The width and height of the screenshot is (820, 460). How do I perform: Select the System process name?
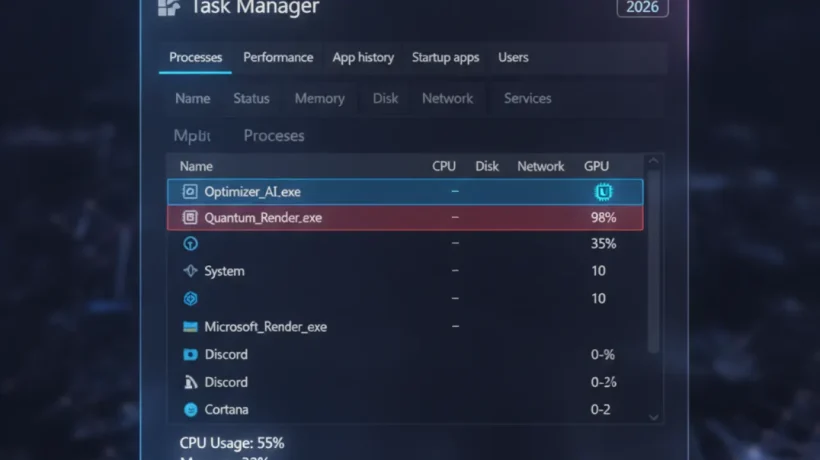pos(224,271)
